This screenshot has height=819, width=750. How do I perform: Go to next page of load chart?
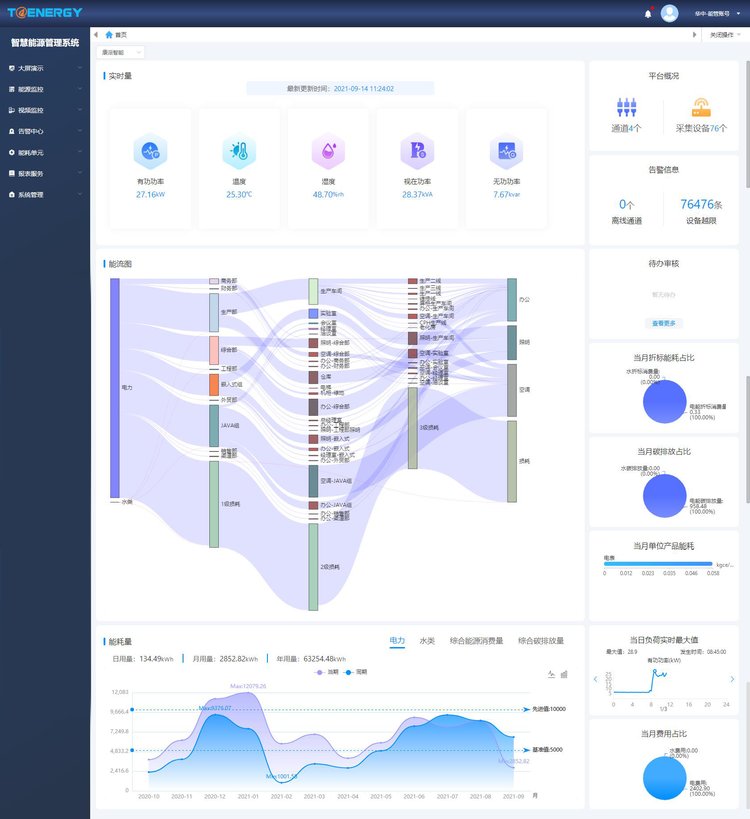(733, 680)
